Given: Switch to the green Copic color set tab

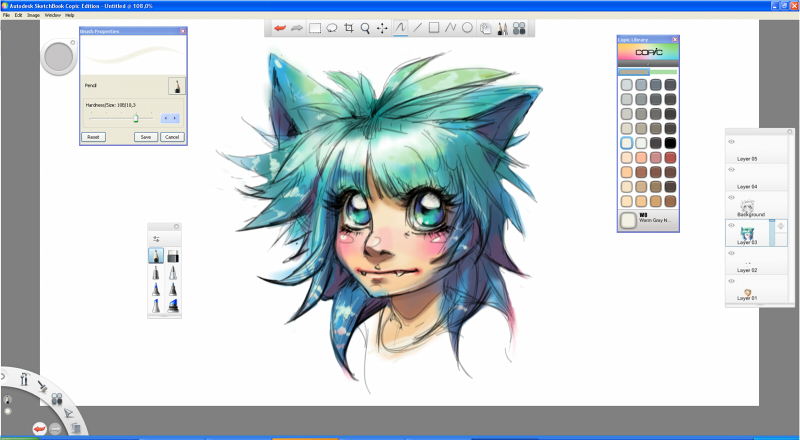Looking at the screenshot, I should pos(663,72).
